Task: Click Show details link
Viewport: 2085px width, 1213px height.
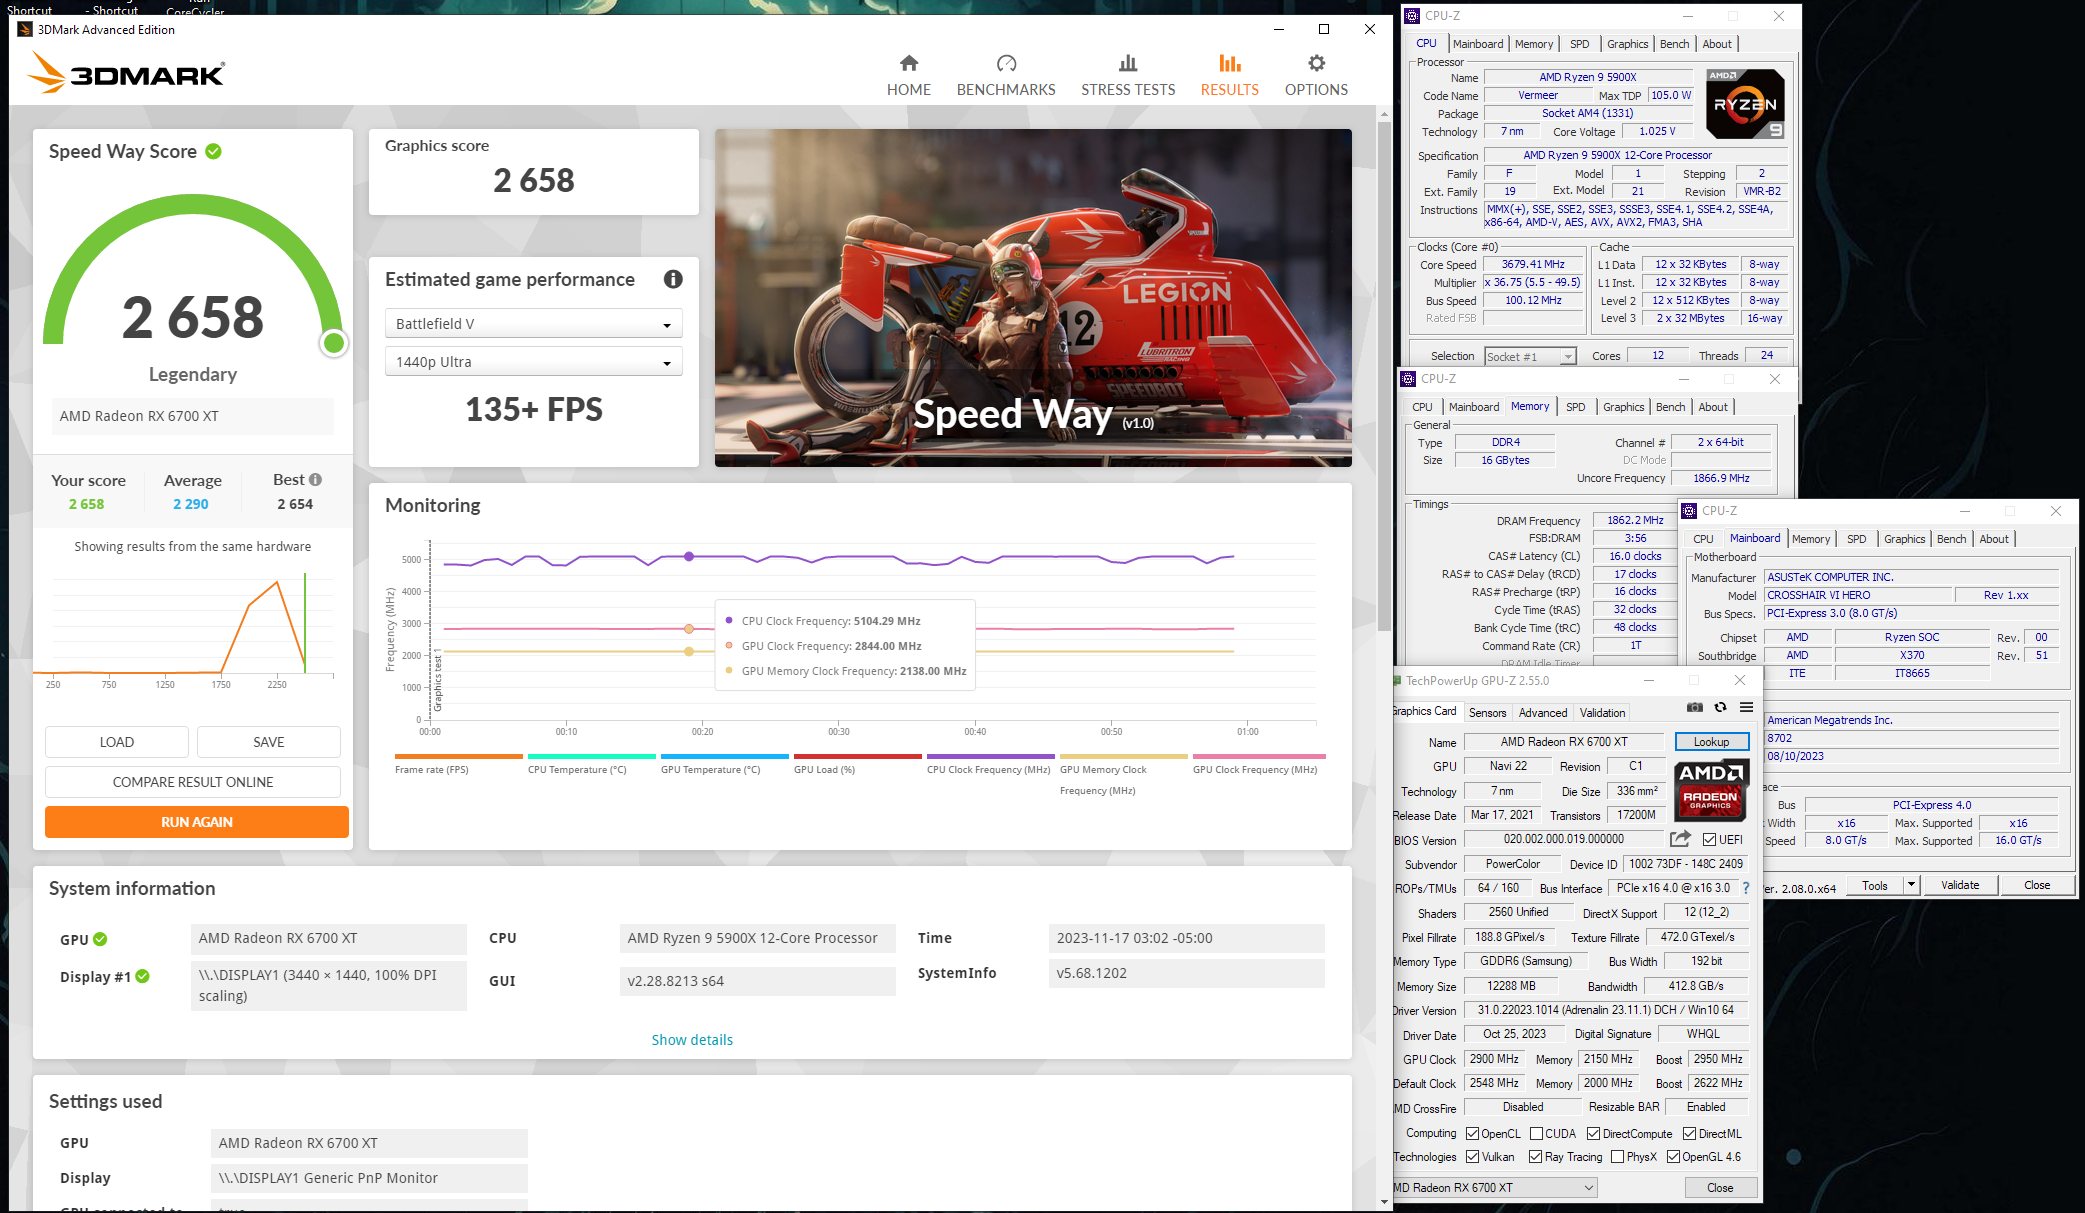Action: 692,1040
